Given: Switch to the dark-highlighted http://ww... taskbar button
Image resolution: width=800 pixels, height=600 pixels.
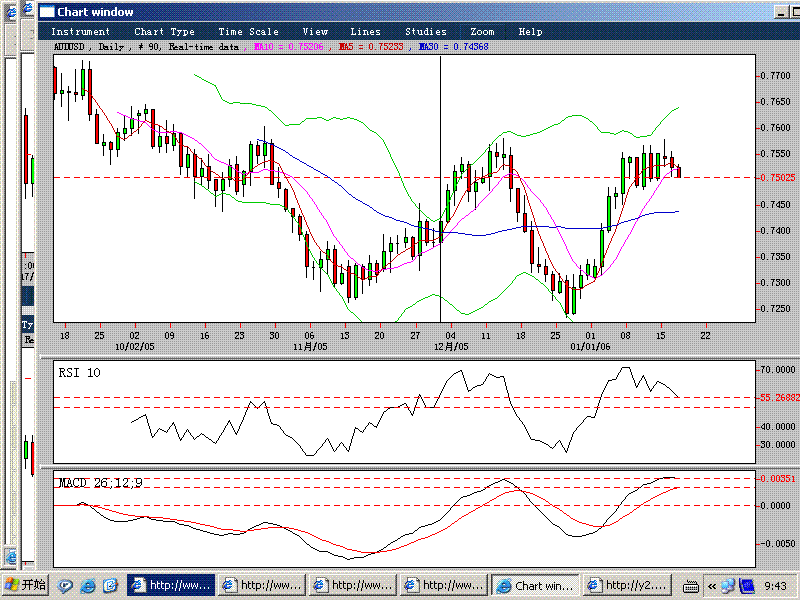Looking at the screenshot, I should click(171, 585).
